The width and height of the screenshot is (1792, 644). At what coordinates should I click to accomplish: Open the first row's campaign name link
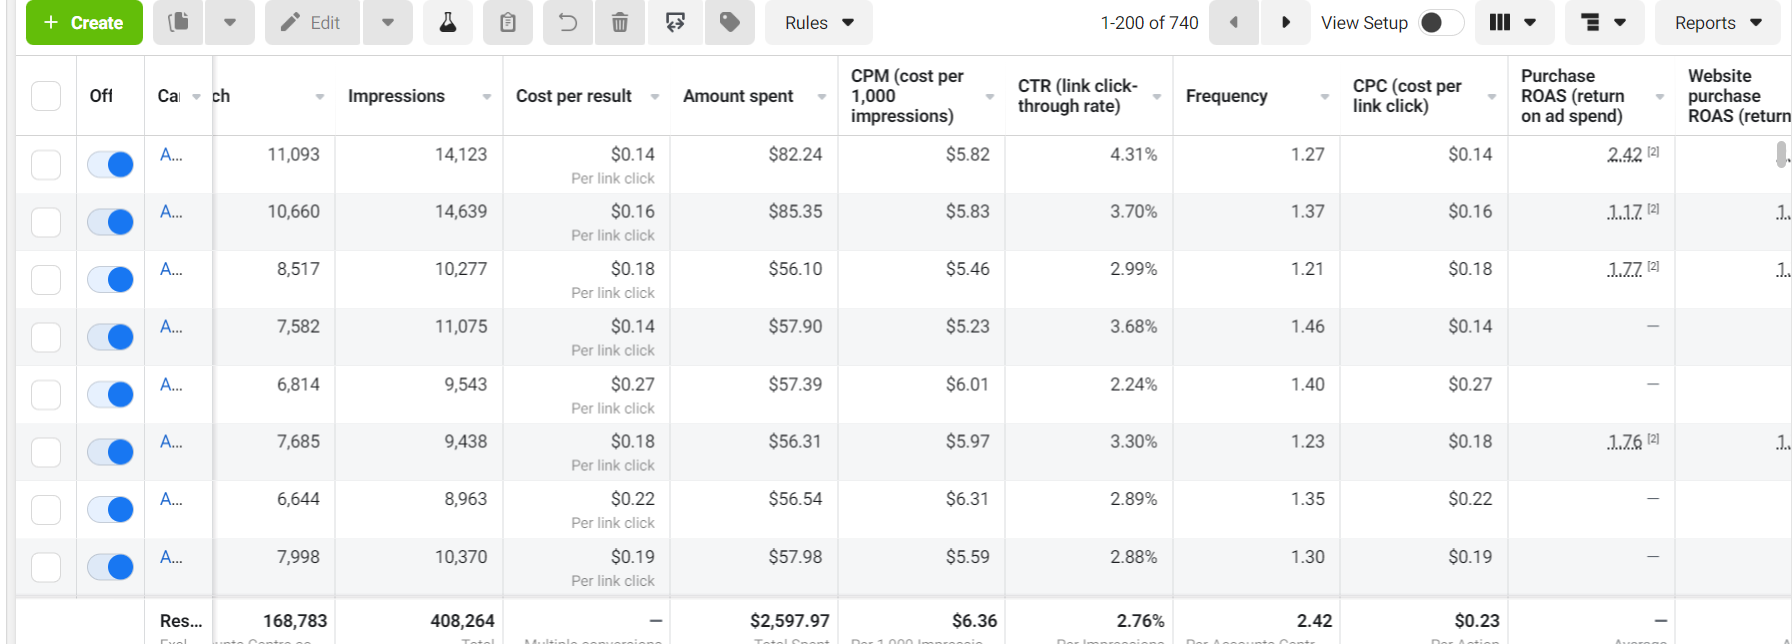pyautogui.click(x=171, y=155)
